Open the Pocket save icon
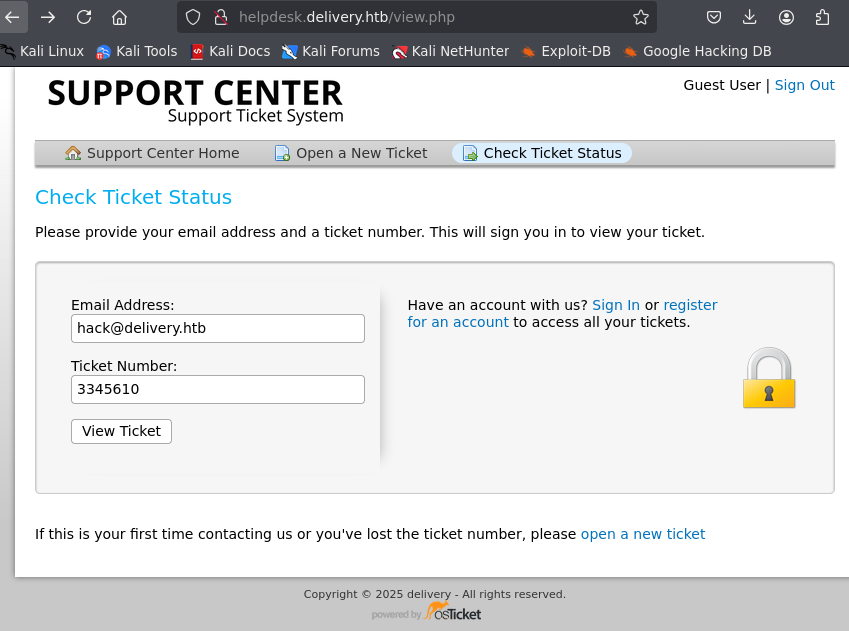The image size is (849, 631). coord(714,17)
